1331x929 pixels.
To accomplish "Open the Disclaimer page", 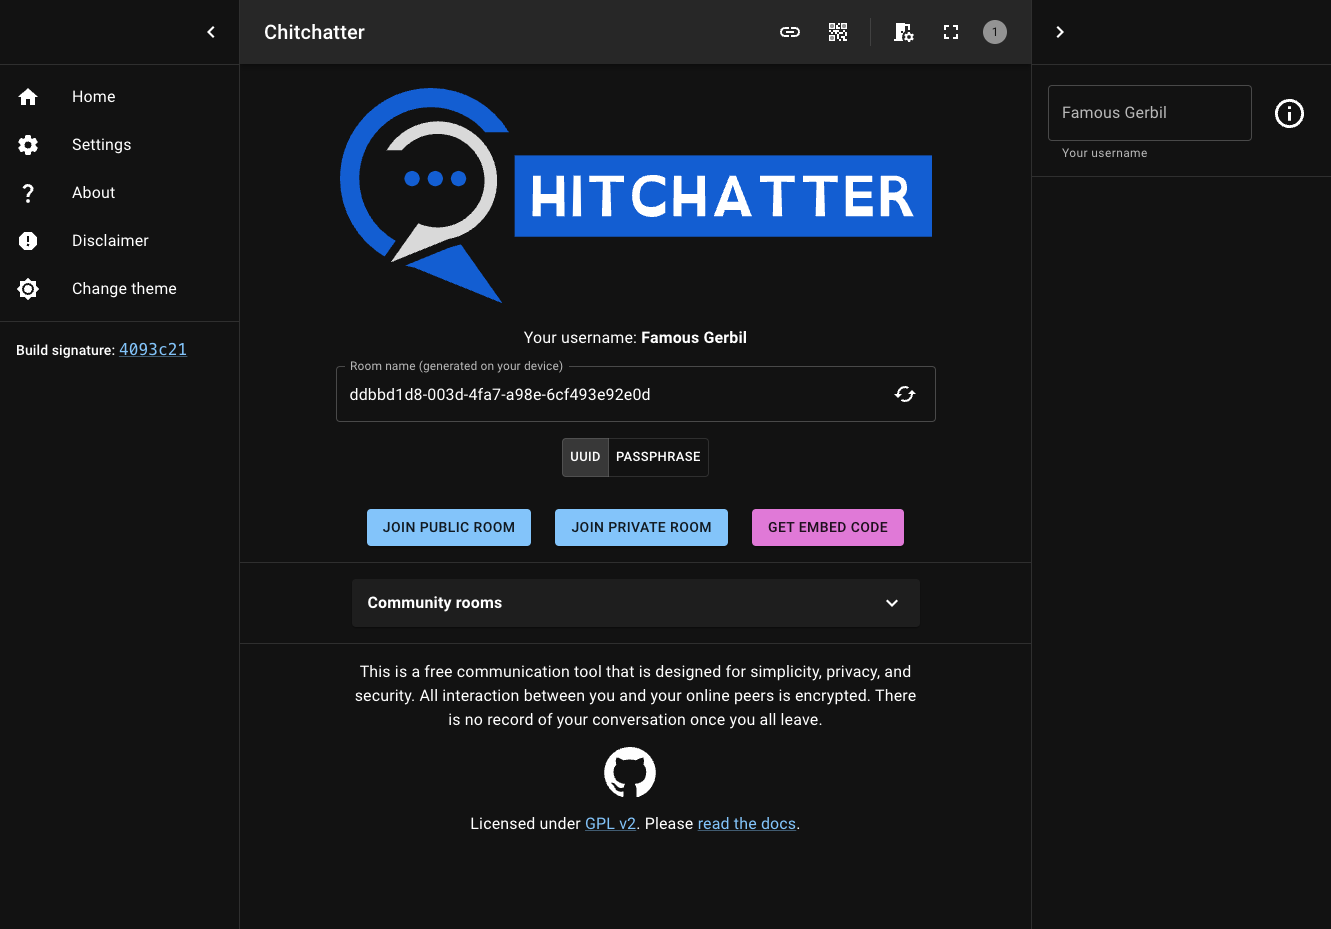I will [119, 241].
